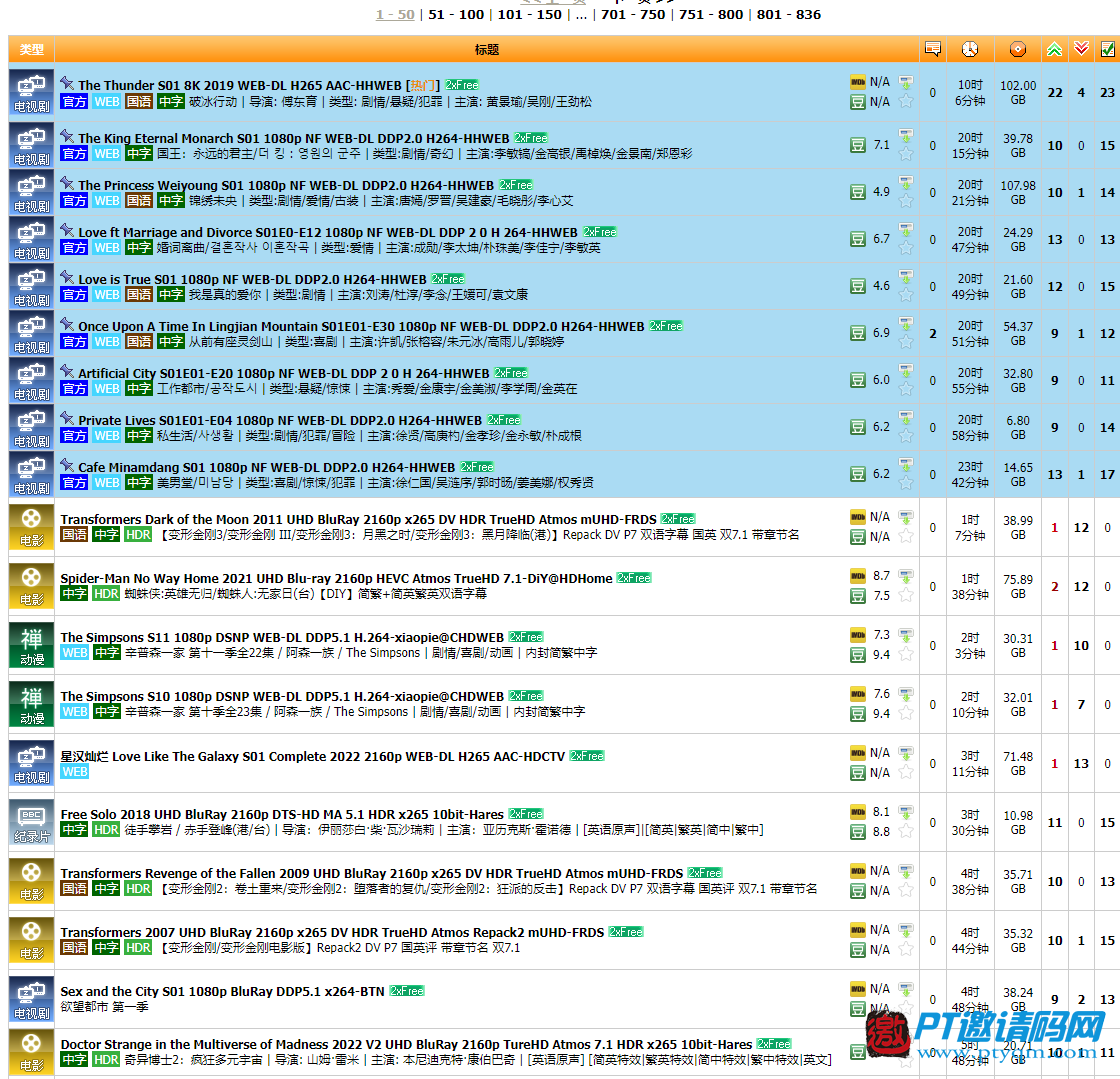Viewport: 1120px width, 1079px height.
Task: Go to page 701 - 750
Action: tap(633, 14)
